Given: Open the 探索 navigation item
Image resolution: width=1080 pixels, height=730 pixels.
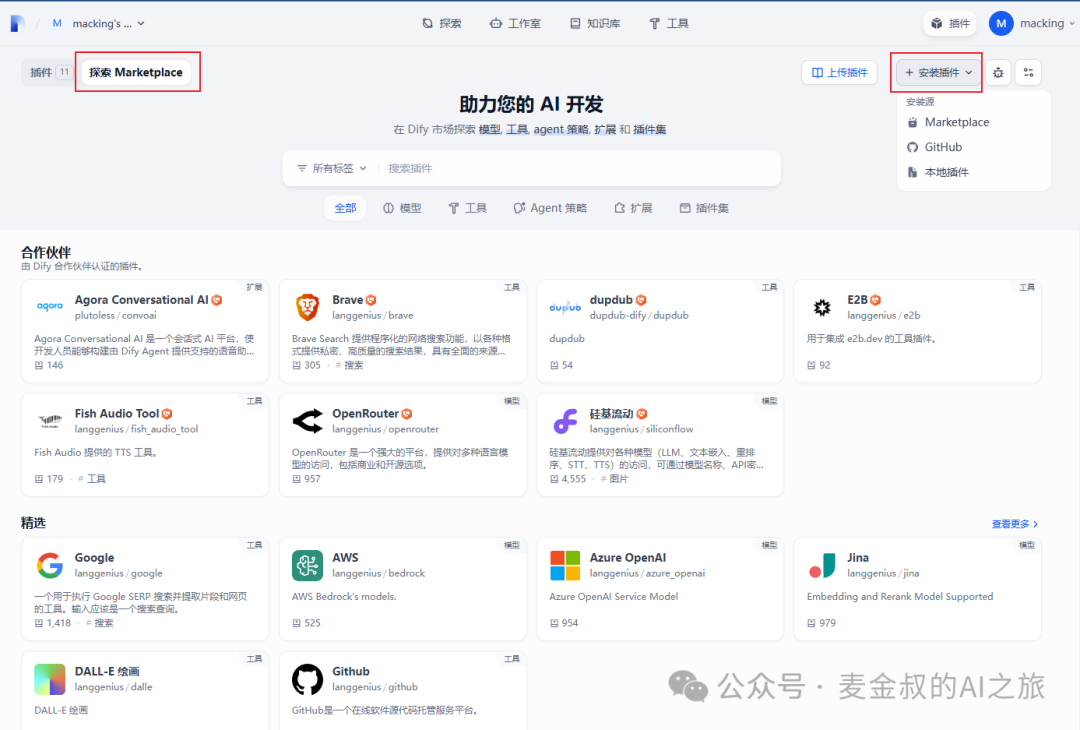Looking at the screenshot, I should tap(442, 23).
